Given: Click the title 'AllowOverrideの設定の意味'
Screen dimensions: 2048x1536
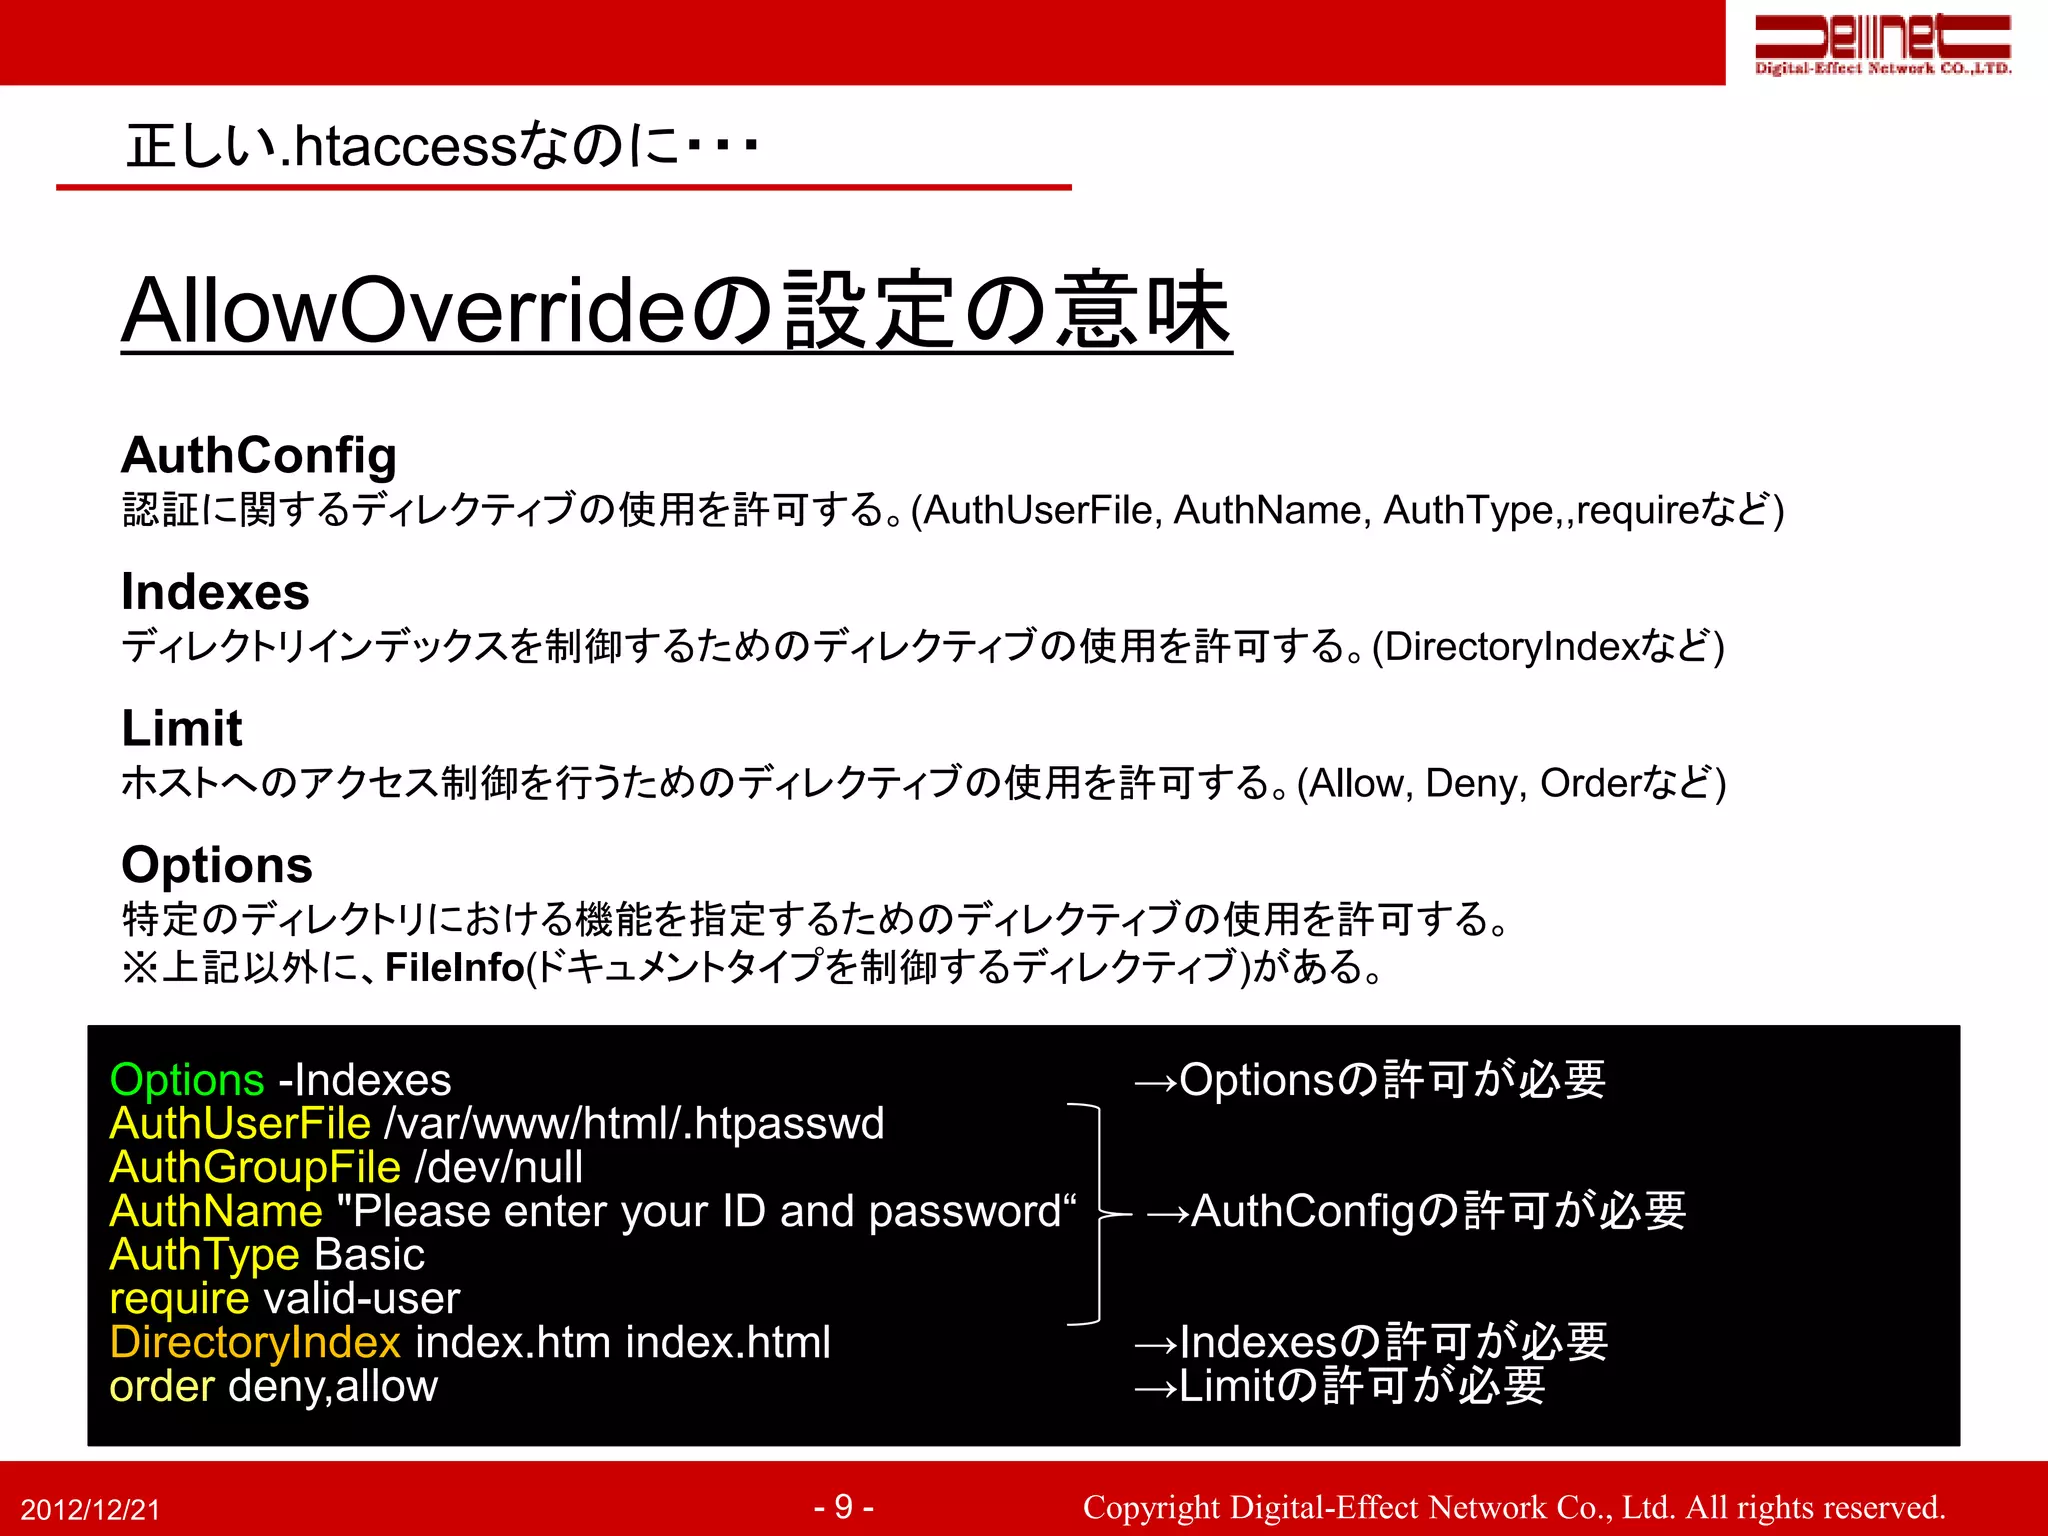Looking at the screenshot, I should click(x=677, y=310).
